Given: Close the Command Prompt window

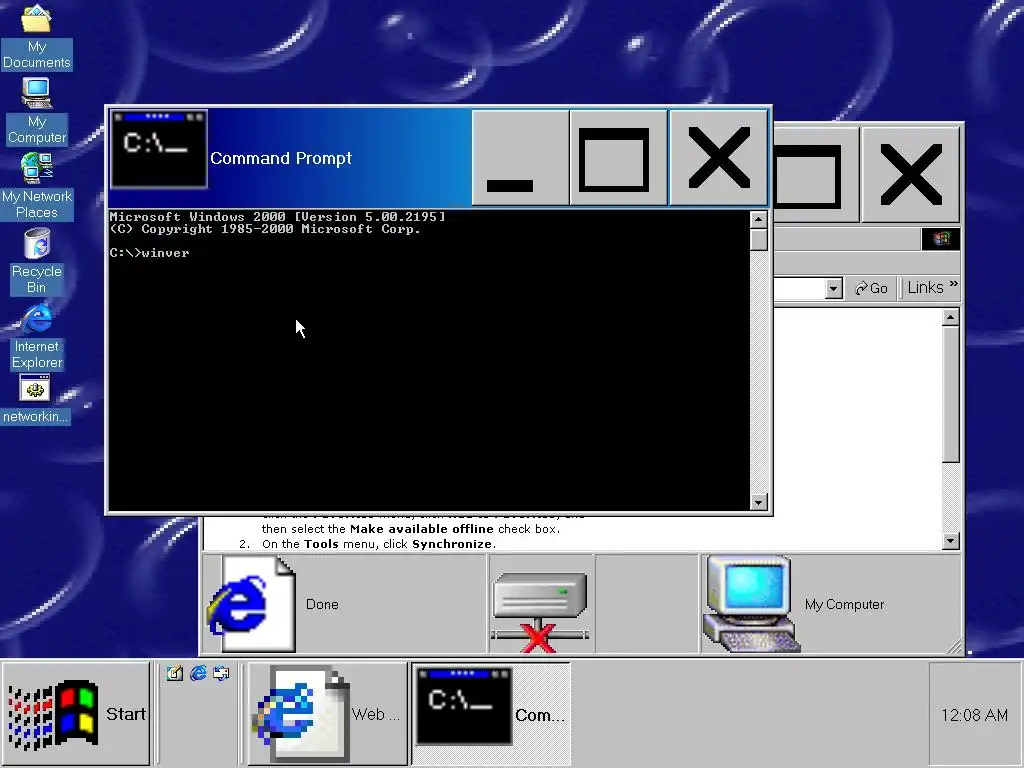Looking at the screenshot, I should (718, 157).
